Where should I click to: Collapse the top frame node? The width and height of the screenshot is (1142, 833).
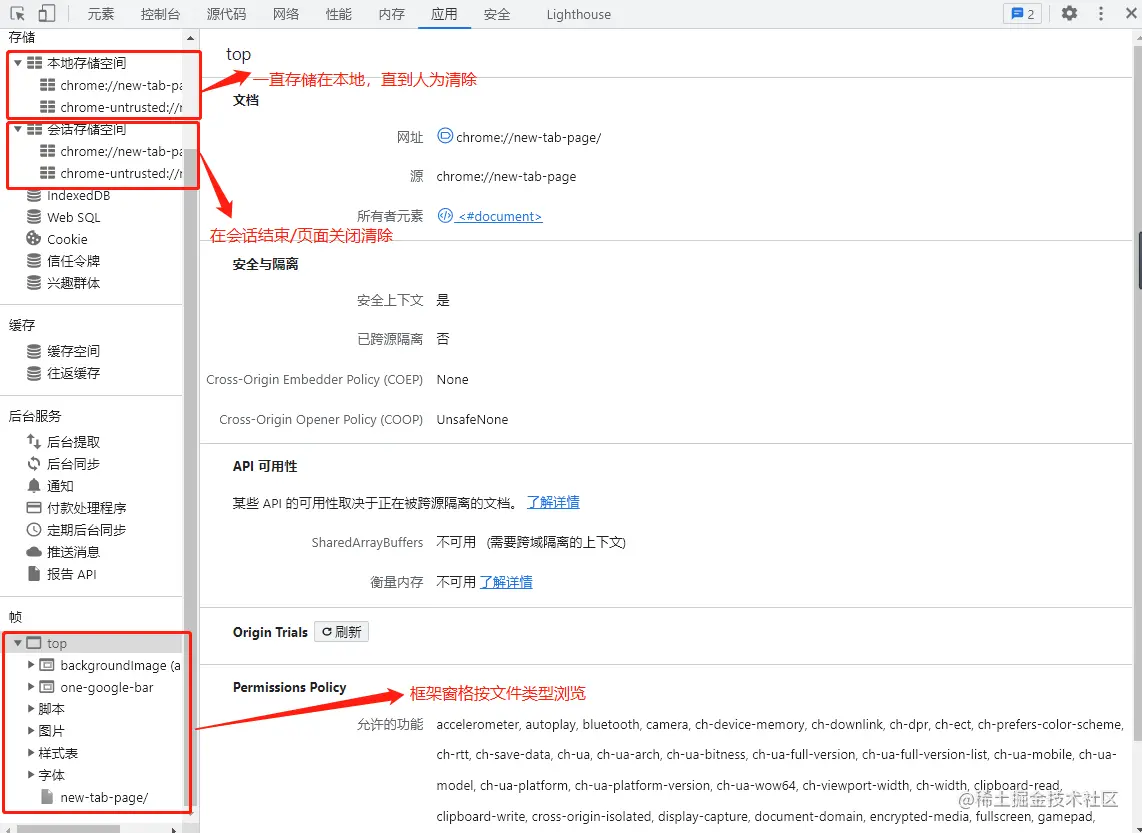coord(17,643)
